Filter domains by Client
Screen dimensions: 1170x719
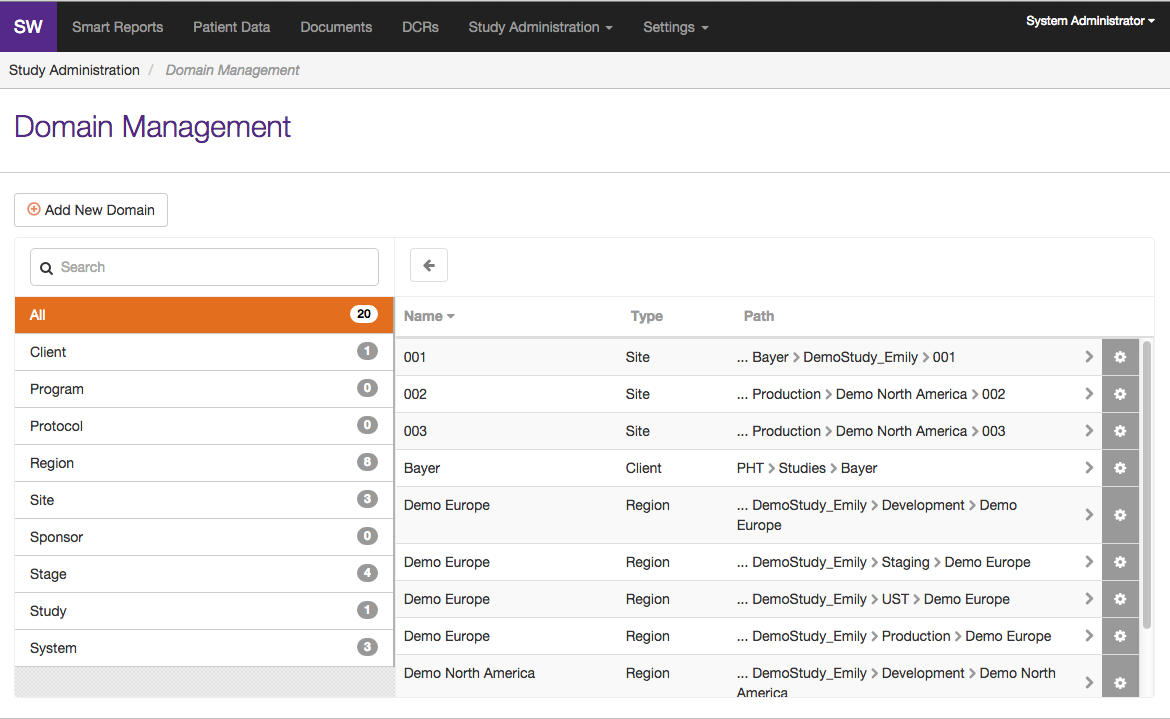point(204,352)
